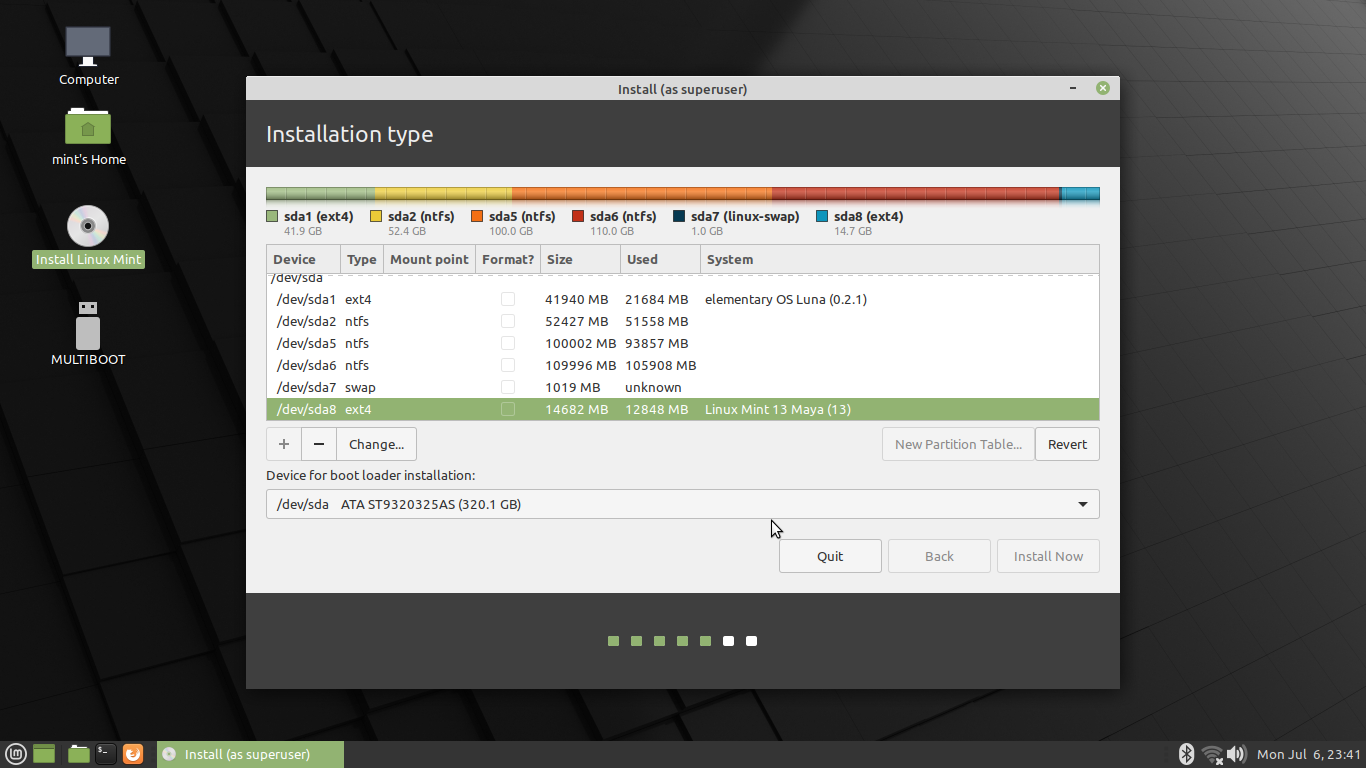The height and width of the screenshot is (768, 1366).
Task: Add a new partition using plus icon
Action: point(283,443)
